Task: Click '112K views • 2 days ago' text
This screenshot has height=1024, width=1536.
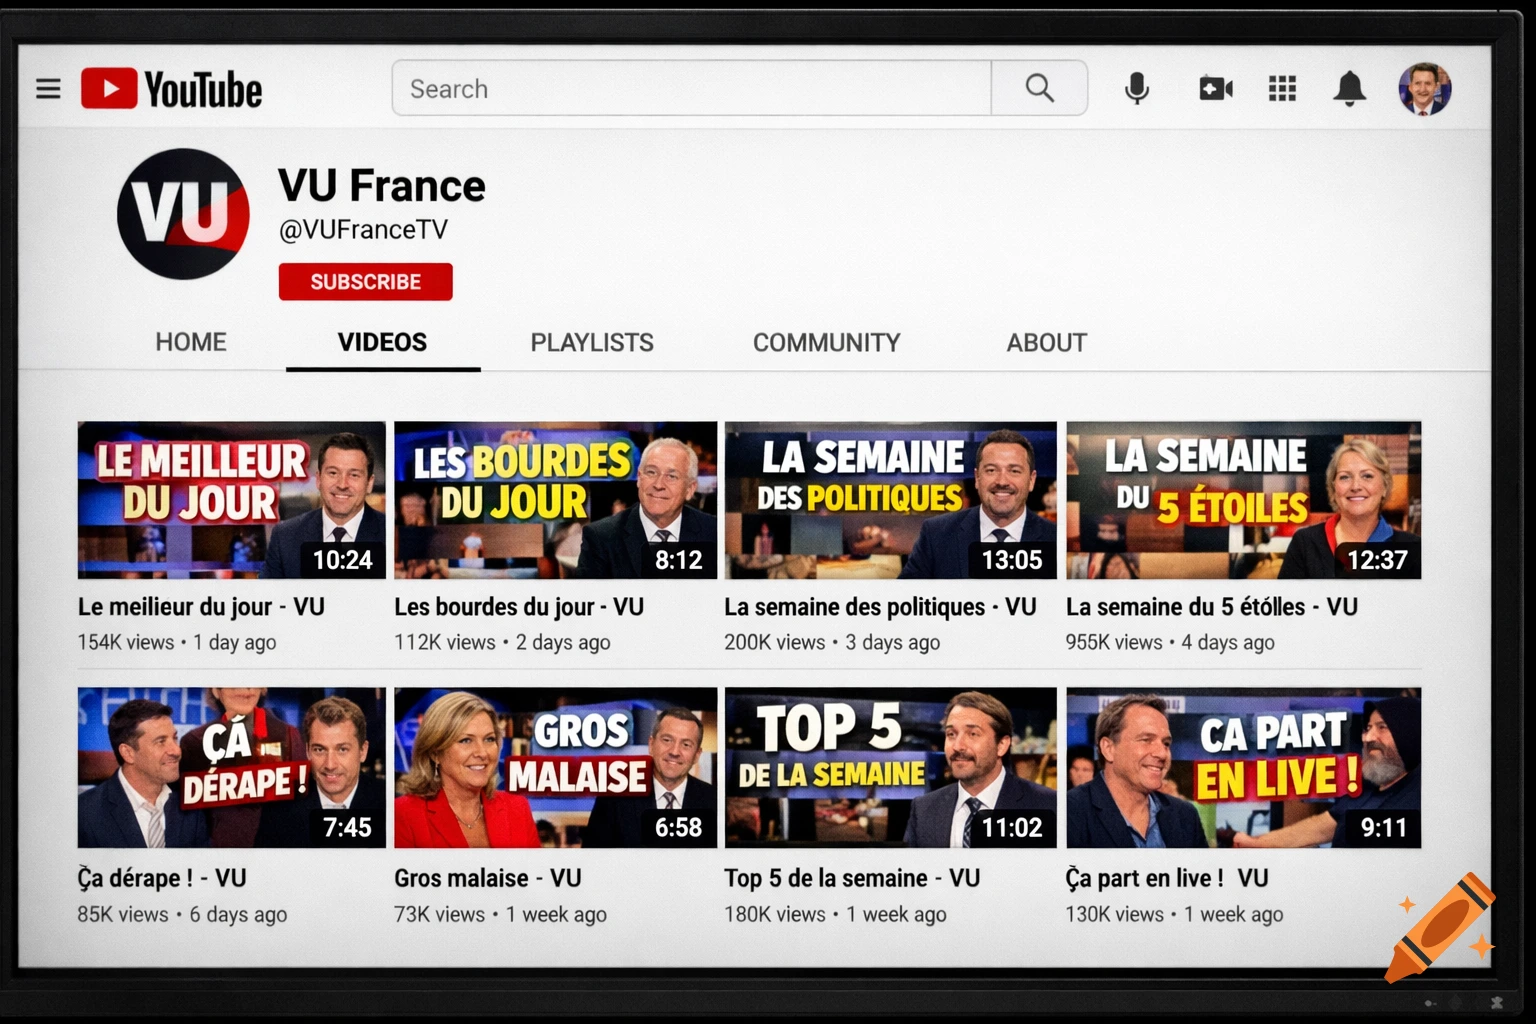Action: [502, 643]
